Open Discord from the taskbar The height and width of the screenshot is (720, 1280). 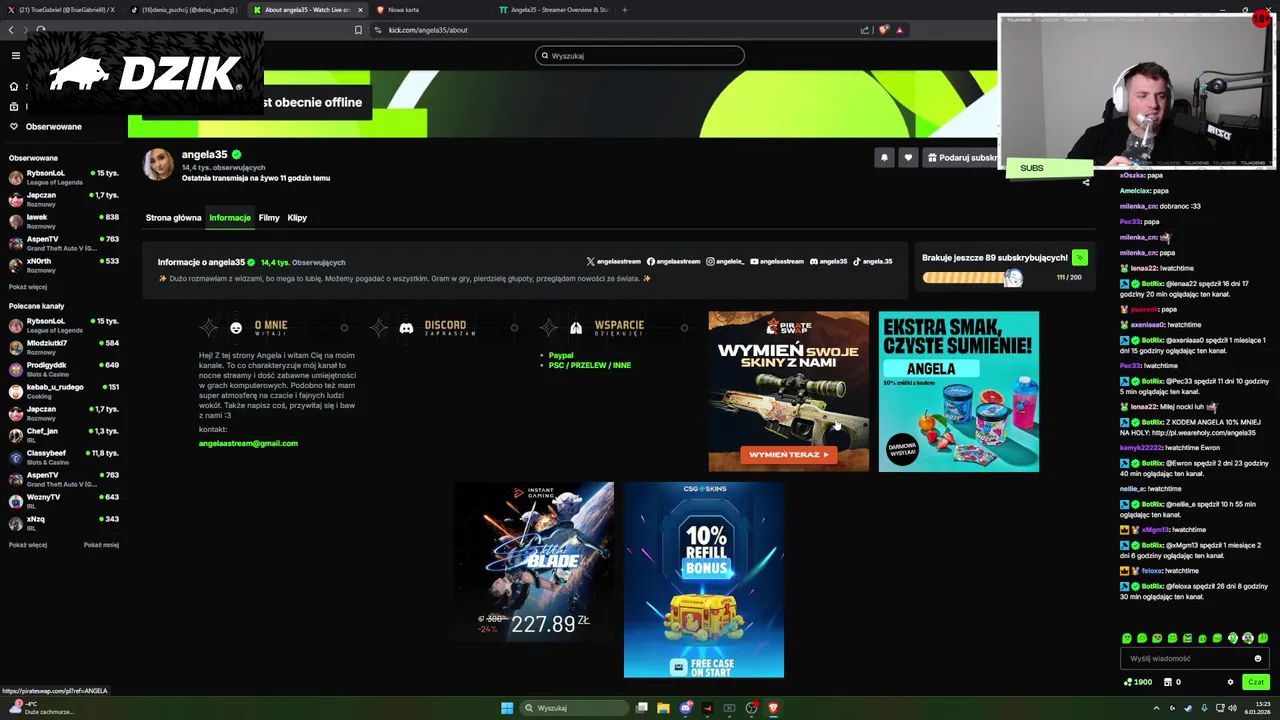[686, 708]
